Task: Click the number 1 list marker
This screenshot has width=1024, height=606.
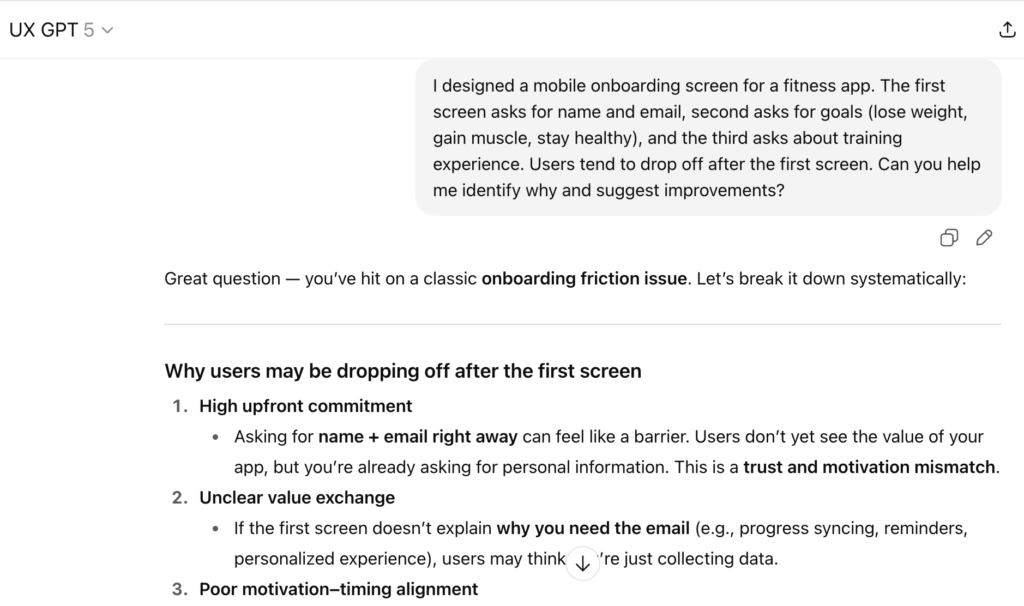Action: coord(179,406)
